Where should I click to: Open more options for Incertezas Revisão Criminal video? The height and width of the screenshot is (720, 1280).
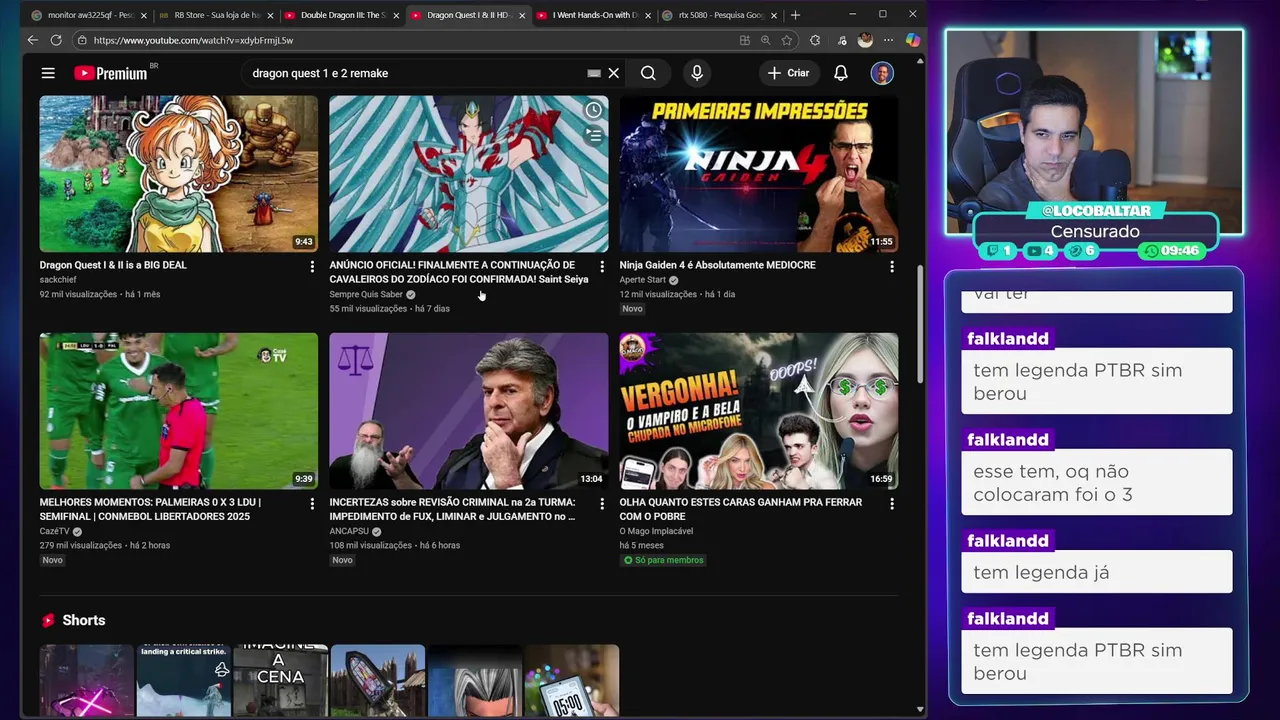coord(602,504)
